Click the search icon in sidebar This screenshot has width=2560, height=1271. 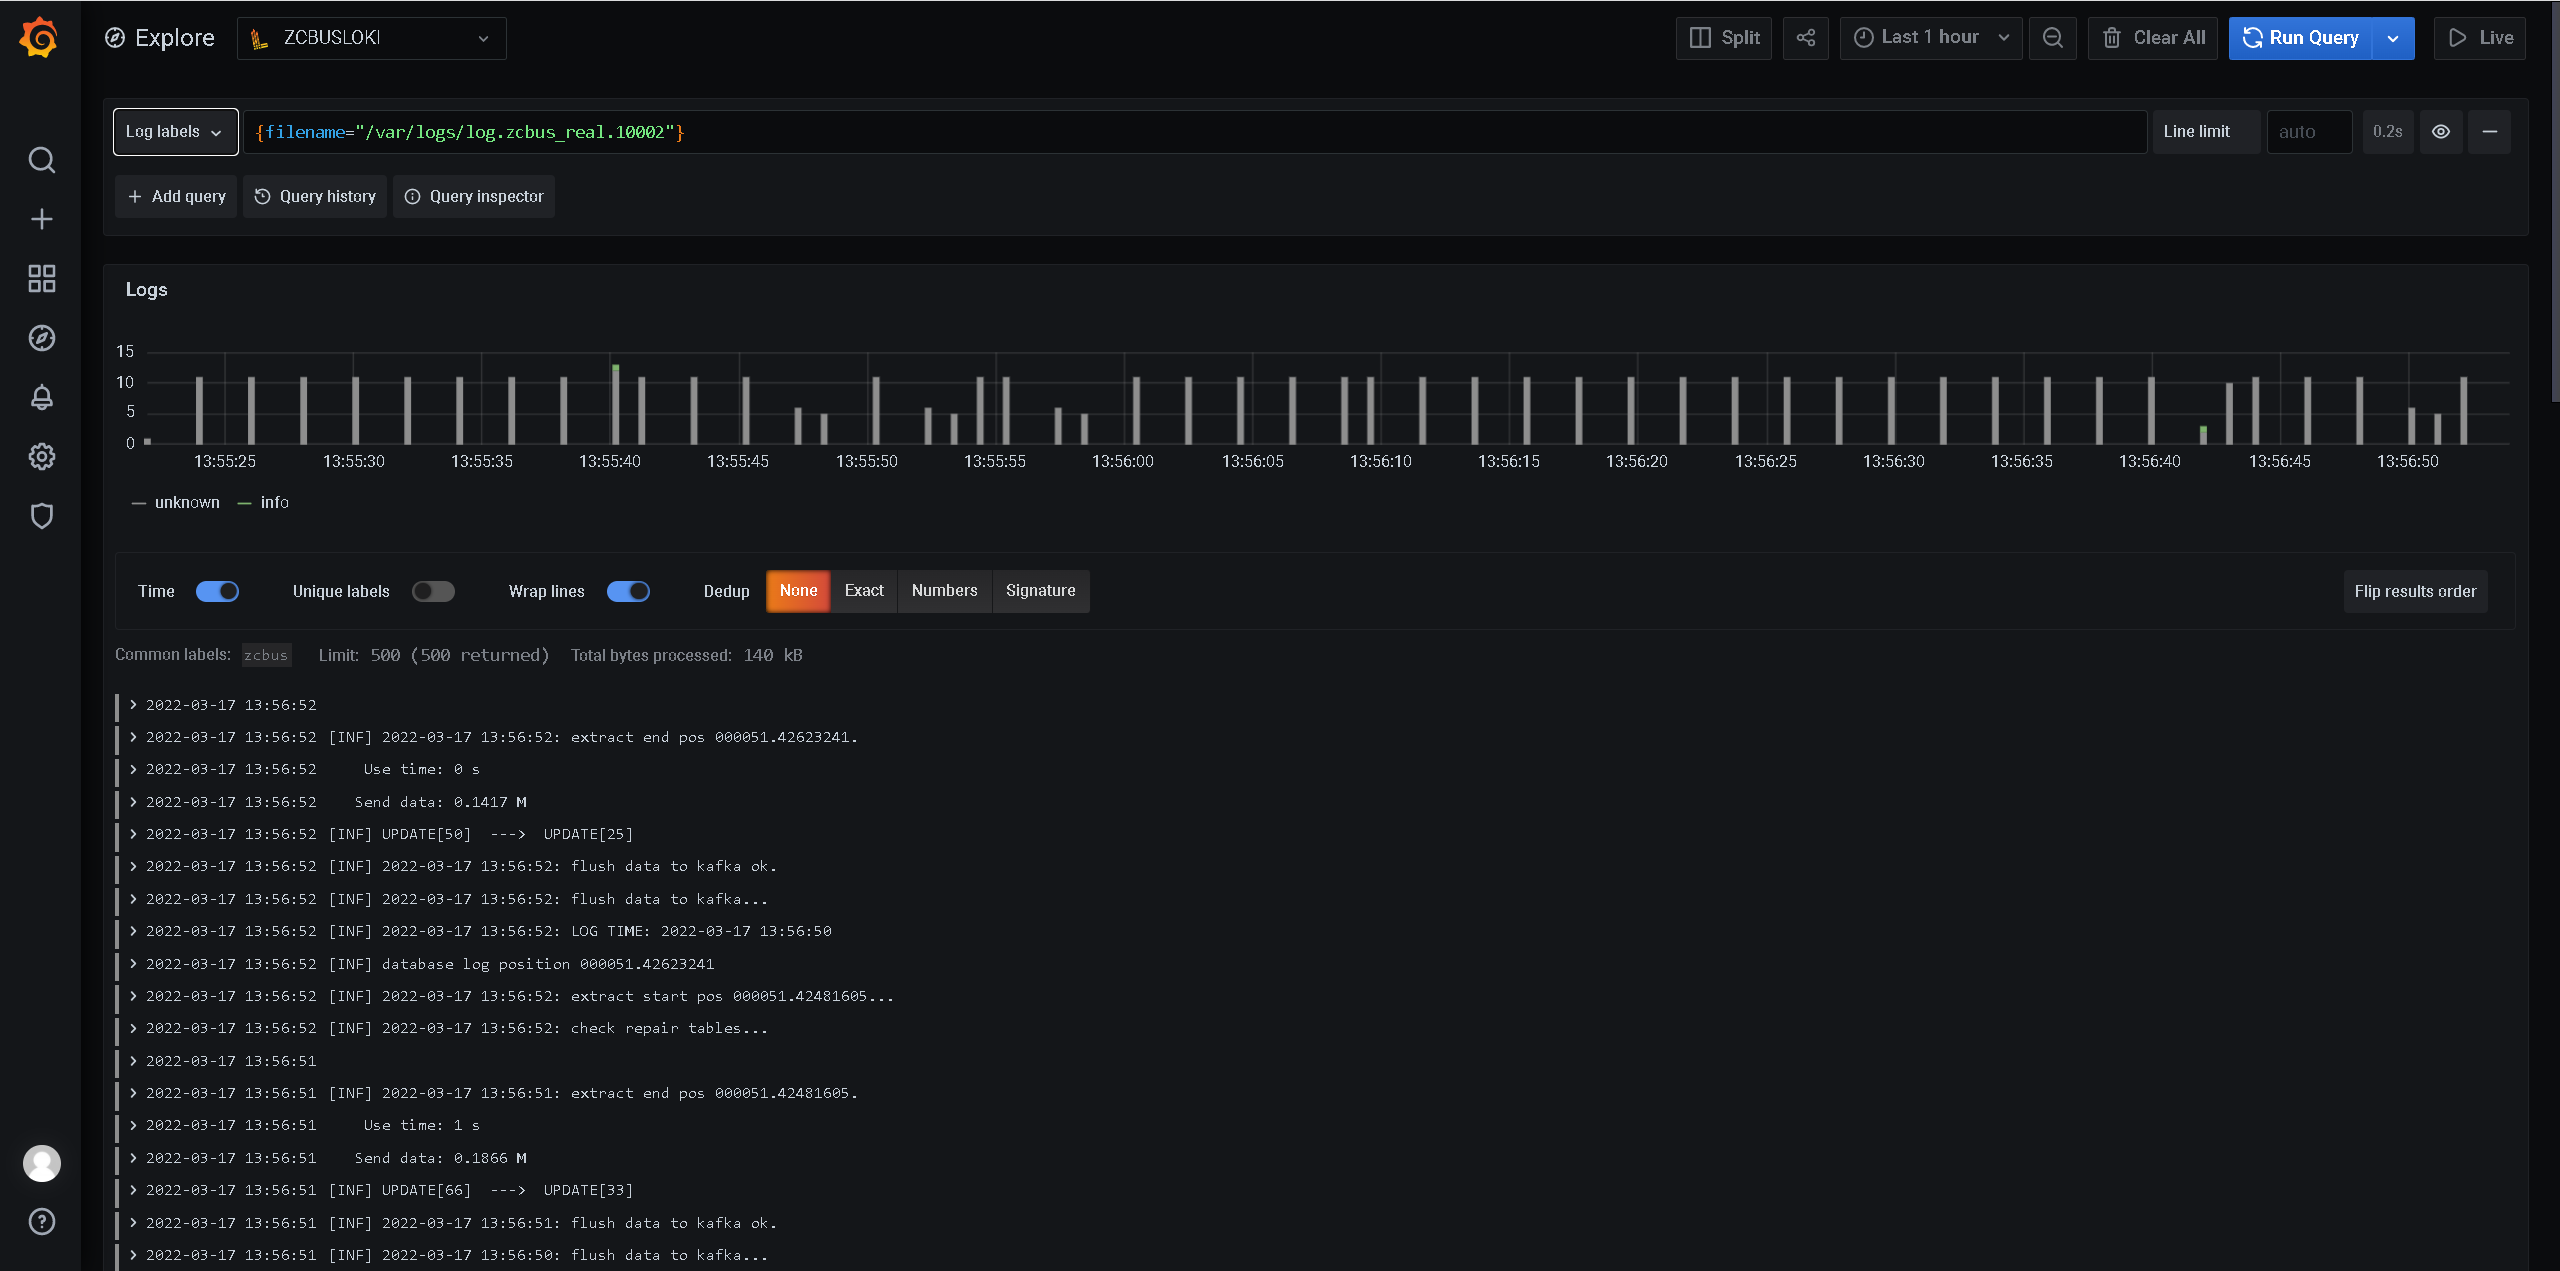point(41,160)
